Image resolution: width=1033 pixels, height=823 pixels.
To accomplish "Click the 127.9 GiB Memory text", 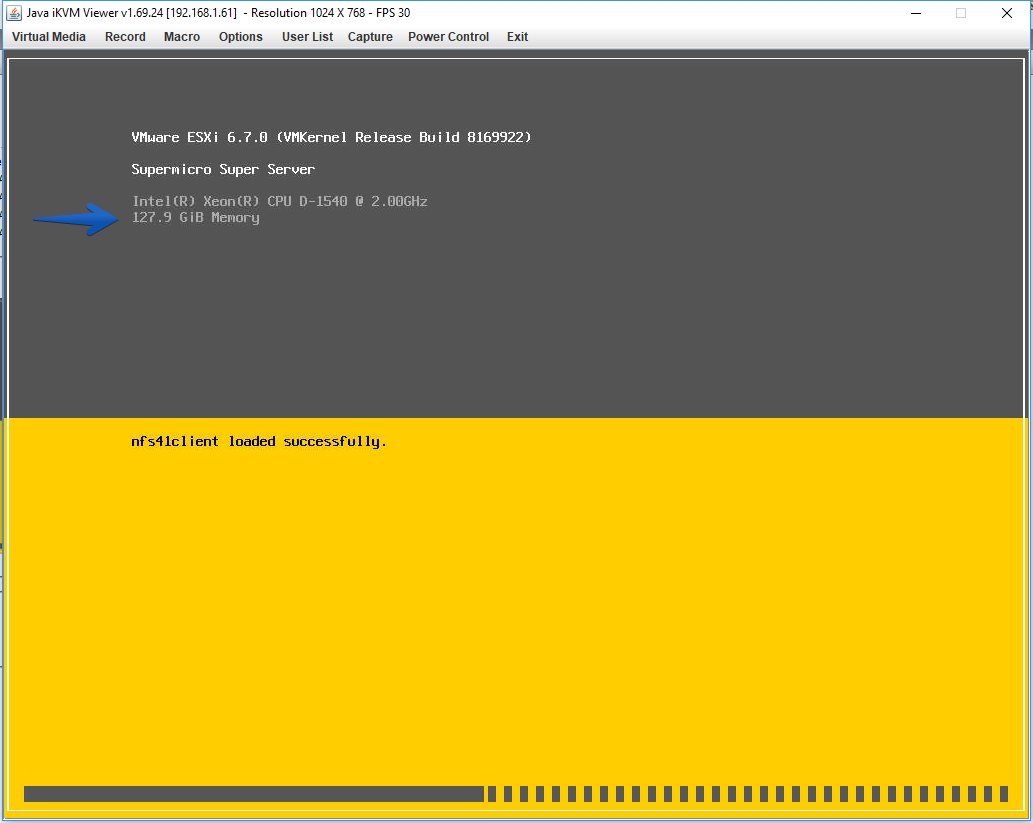I will (196, 217).
